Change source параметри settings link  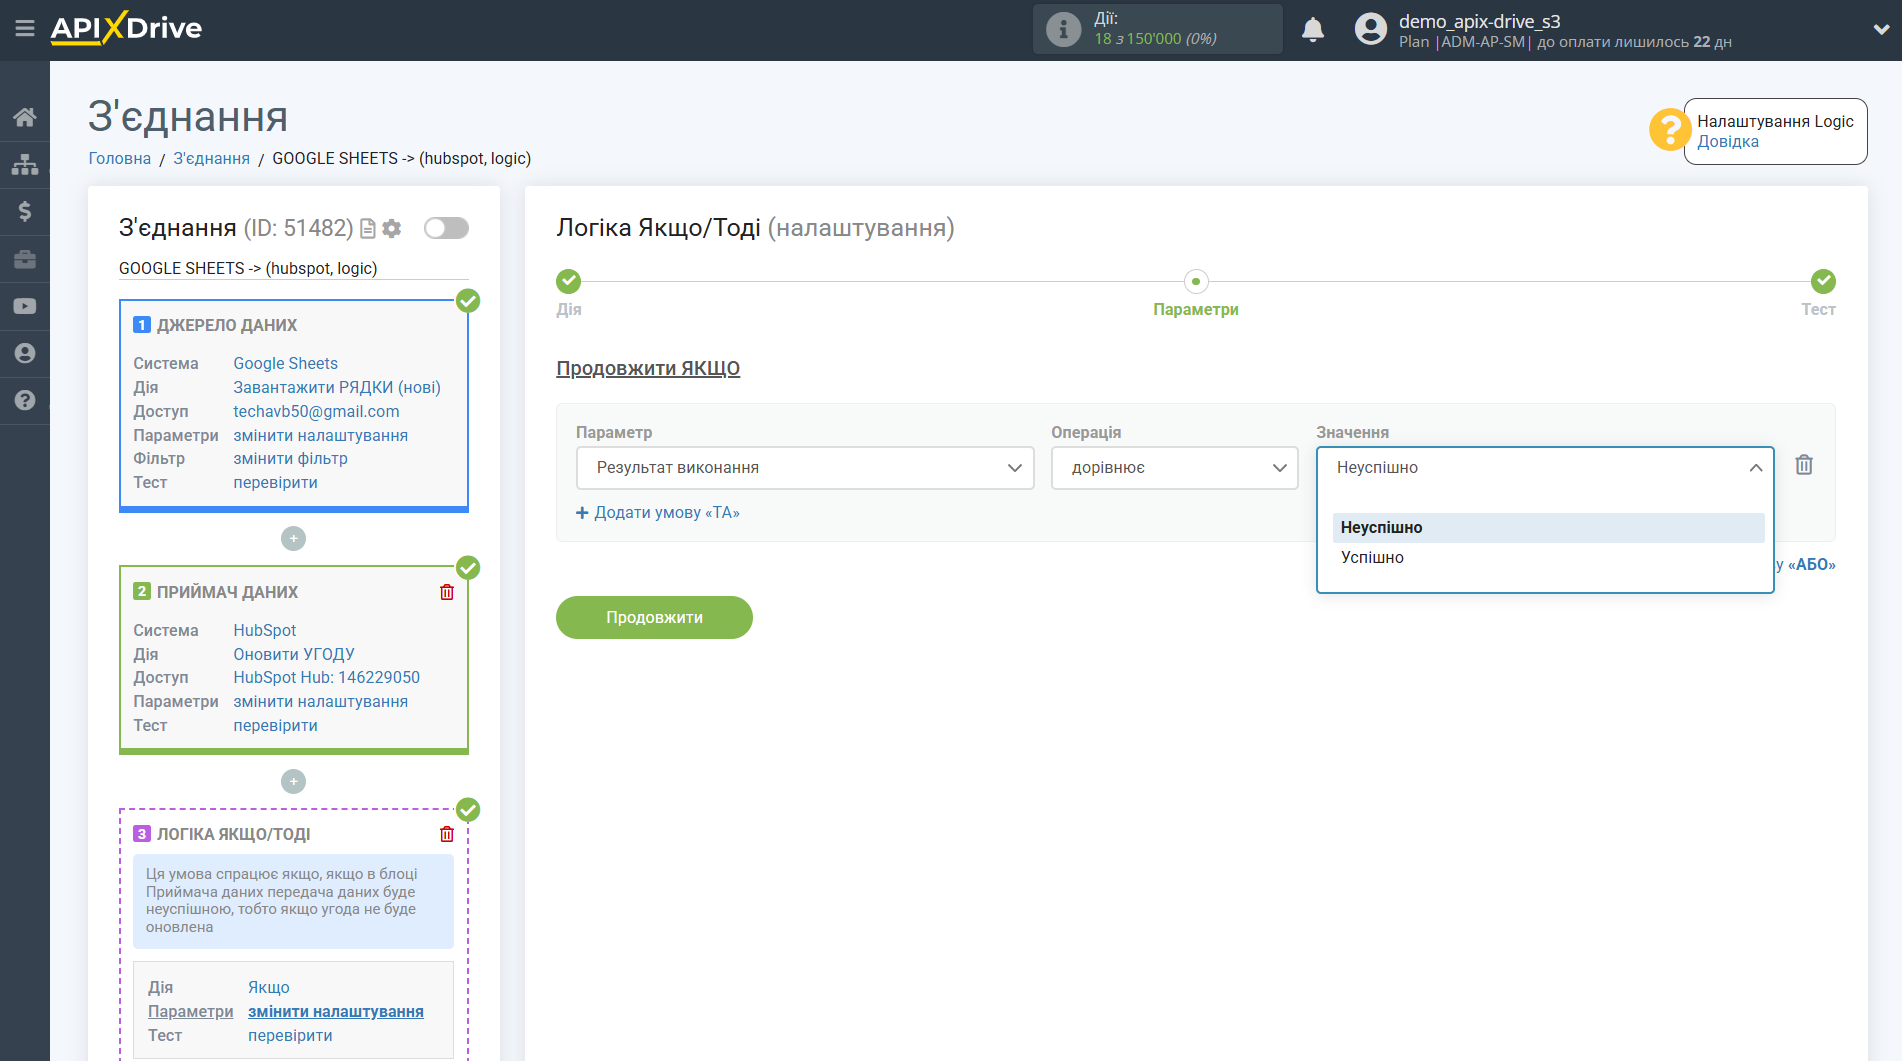[320, 435]
